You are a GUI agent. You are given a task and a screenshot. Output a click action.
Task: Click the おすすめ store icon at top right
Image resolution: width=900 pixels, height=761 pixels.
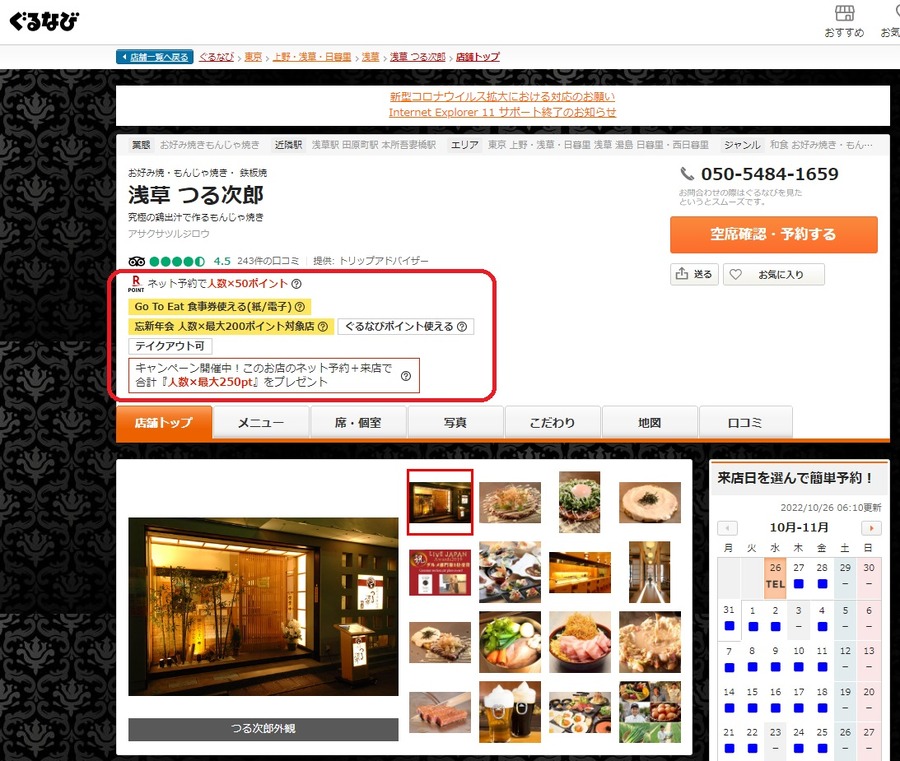tap(845, 20)
